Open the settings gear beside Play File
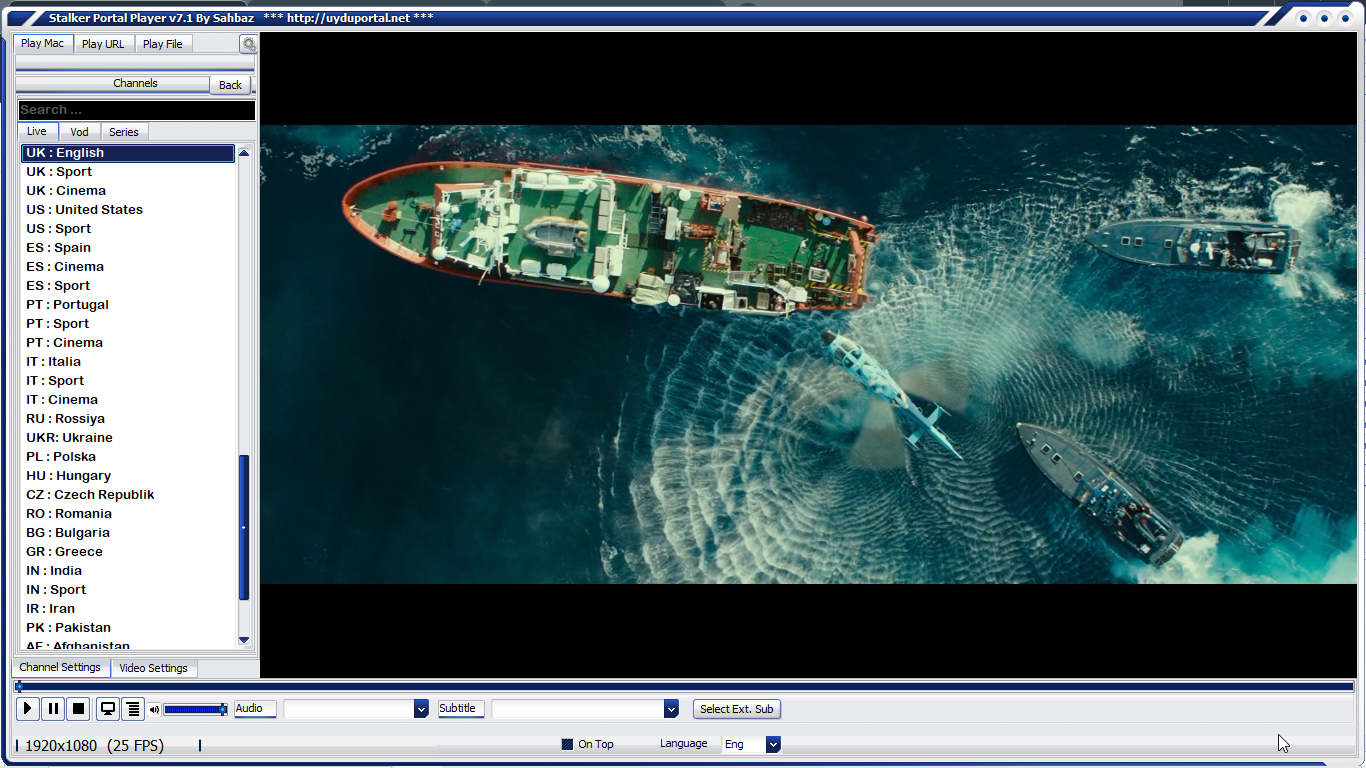This screenshot has width=1366, height=768. pyautogui.click(x=248, y=44)
